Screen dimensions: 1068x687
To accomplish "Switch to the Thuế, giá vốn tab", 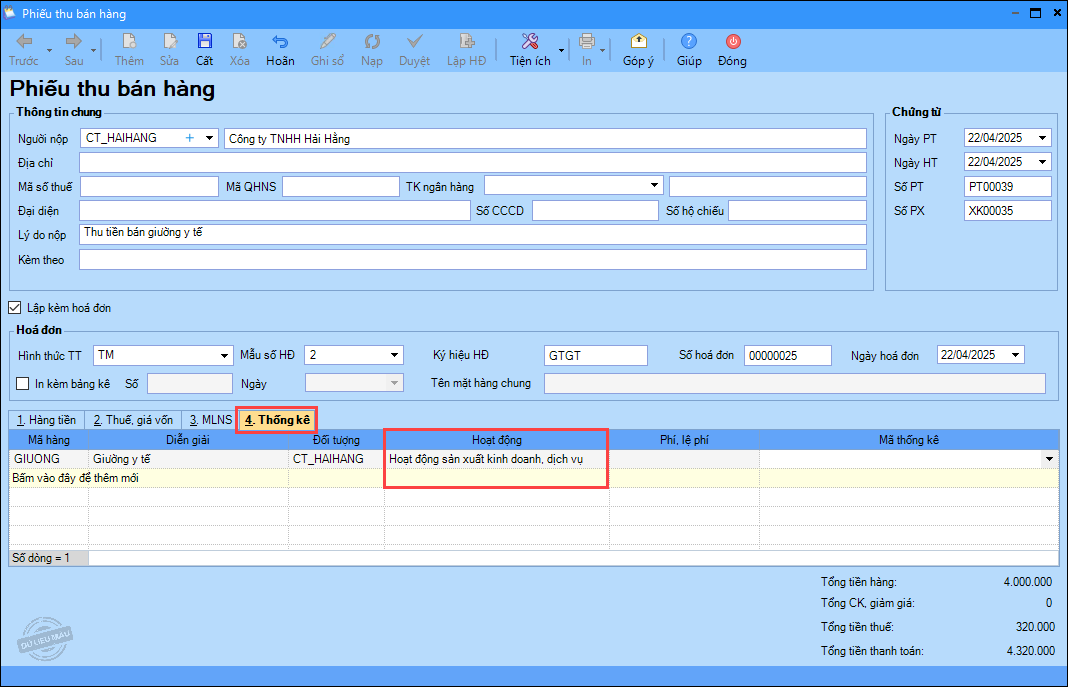I will (x=132, y=420).
